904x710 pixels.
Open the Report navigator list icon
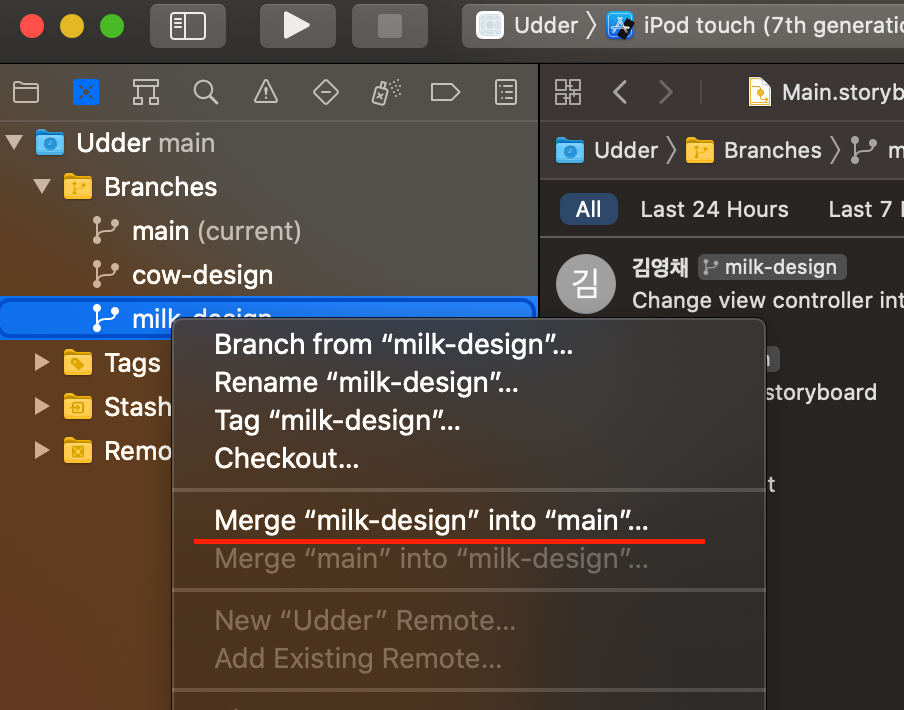(506, 92)
